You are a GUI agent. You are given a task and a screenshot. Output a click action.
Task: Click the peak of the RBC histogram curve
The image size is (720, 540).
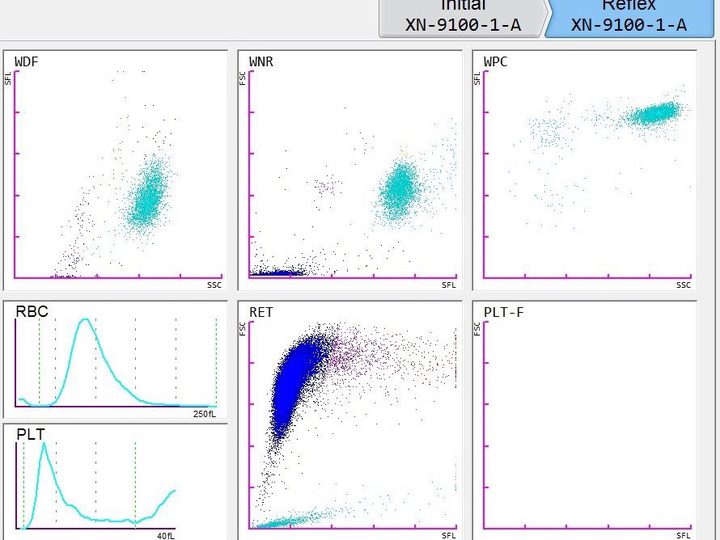tap(84, 320)
